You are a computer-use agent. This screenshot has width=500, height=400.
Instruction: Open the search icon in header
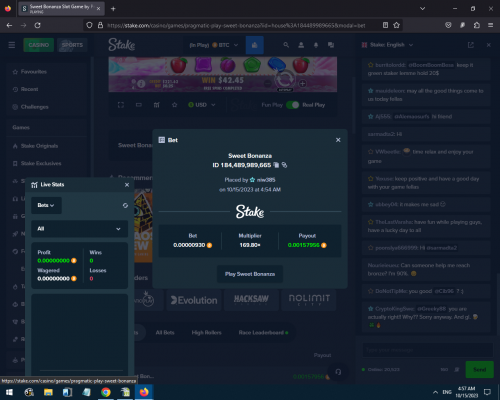pos(286,45)
